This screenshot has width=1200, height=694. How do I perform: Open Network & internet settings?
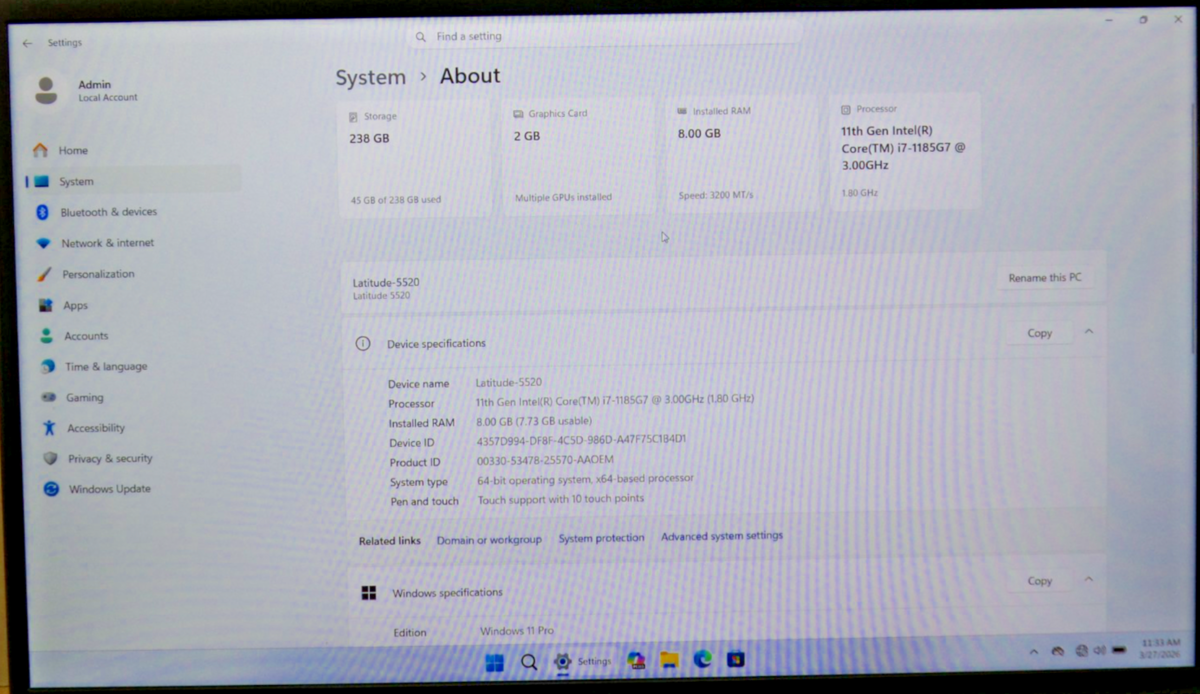point(107,243)
